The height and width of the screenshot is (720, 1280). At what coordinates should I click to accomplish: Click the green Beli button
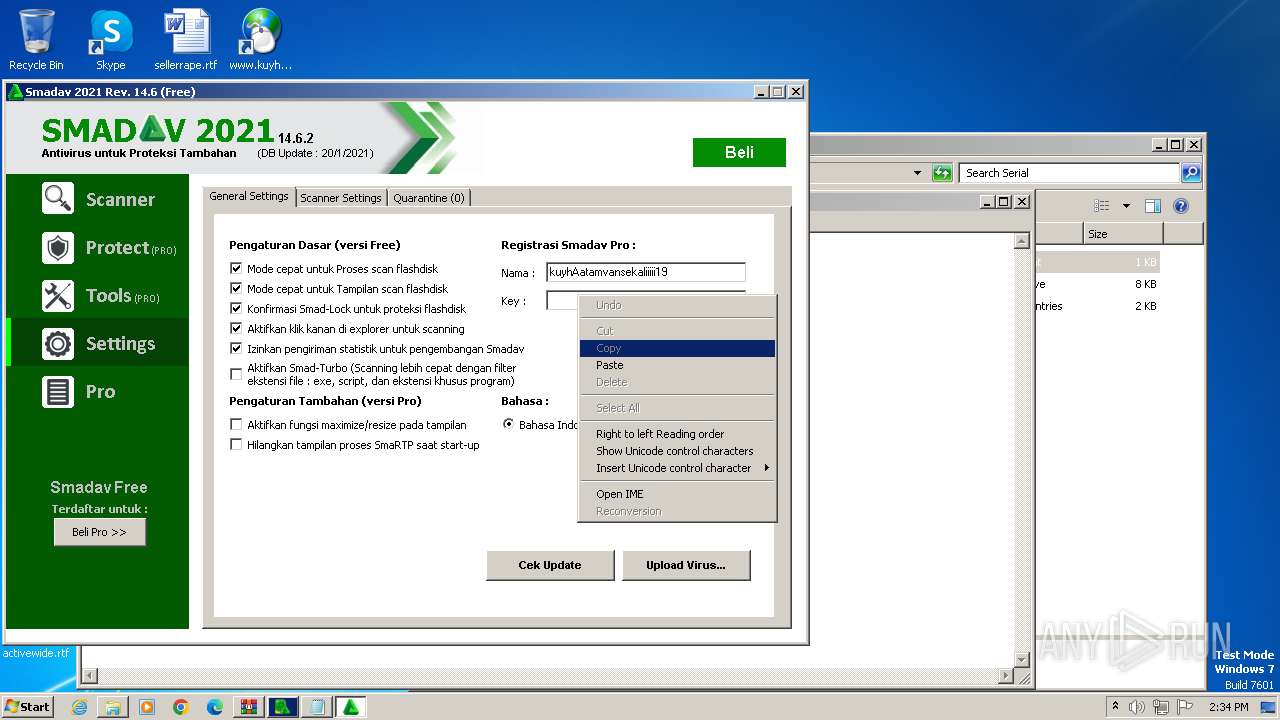pyautogui.click(x=739, y=152)
